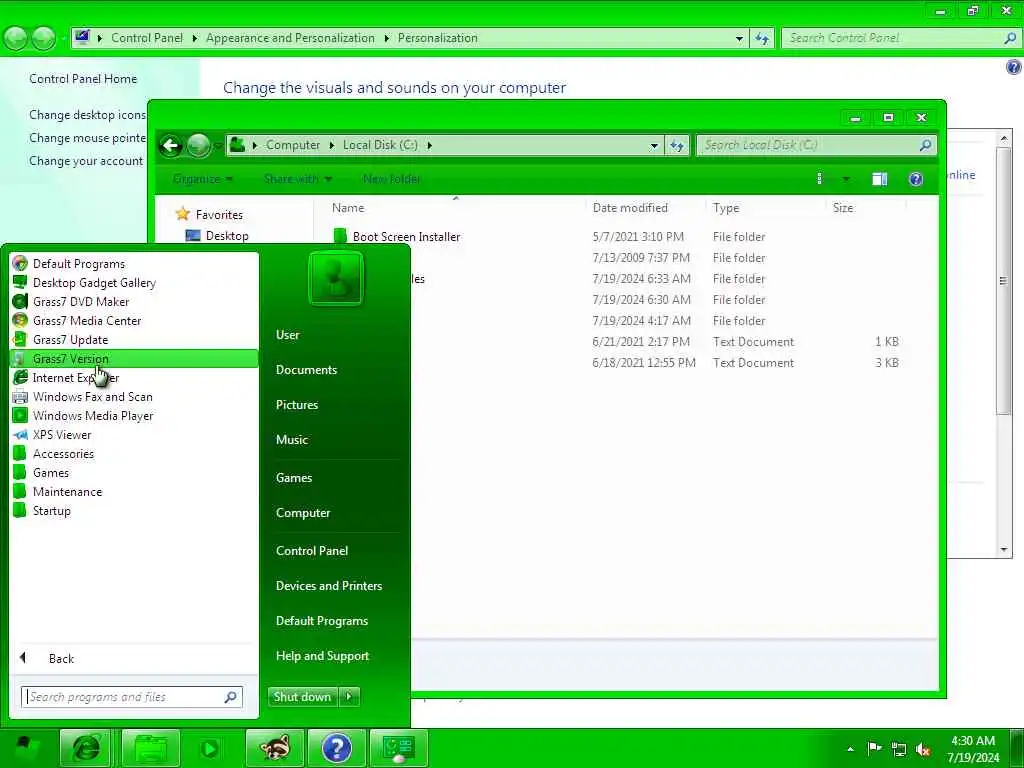Viewport: 1024px width, 768px height.
Task: Open Change desktop icons link
Action: (x=87, y=115)
